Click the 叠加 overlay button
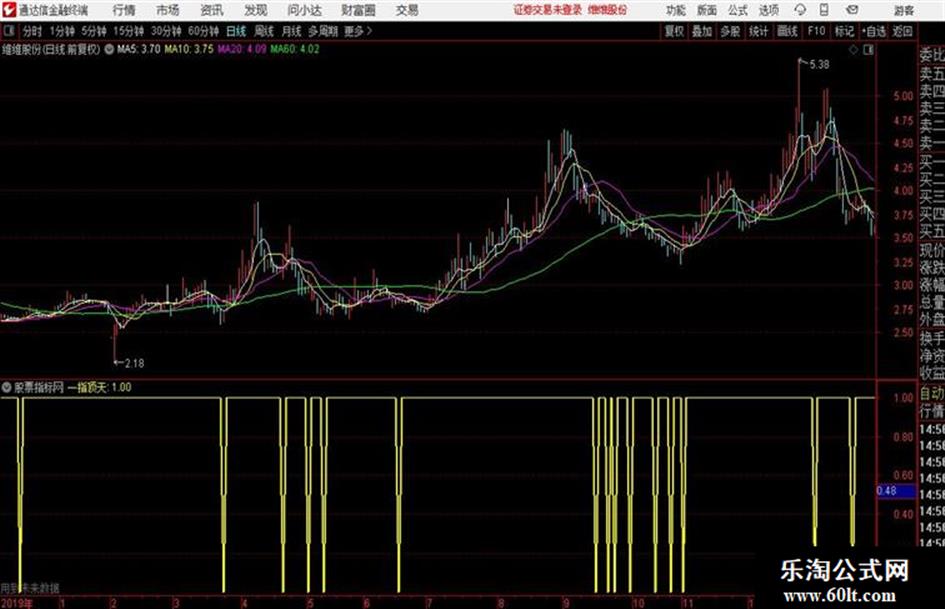The height and width of the screenshot is (609, 945). (702, 31)
